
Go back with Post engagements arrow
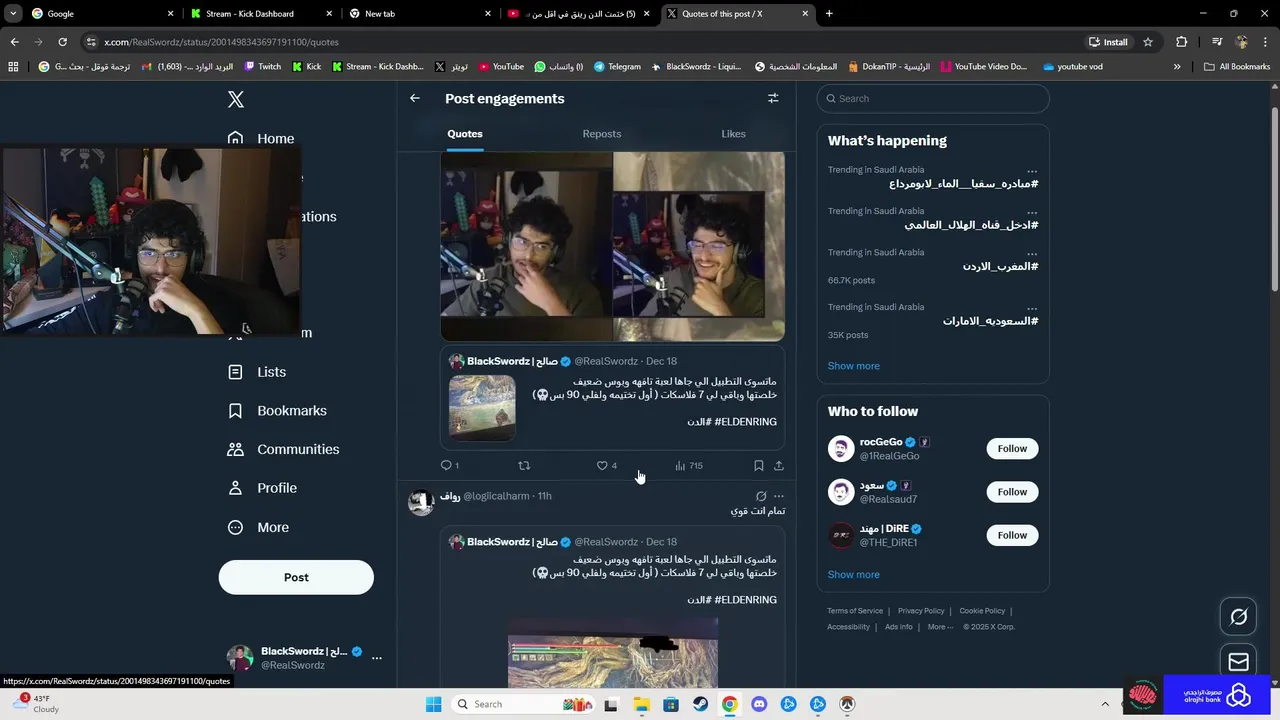pyautogui.click(x=415, y=98)
